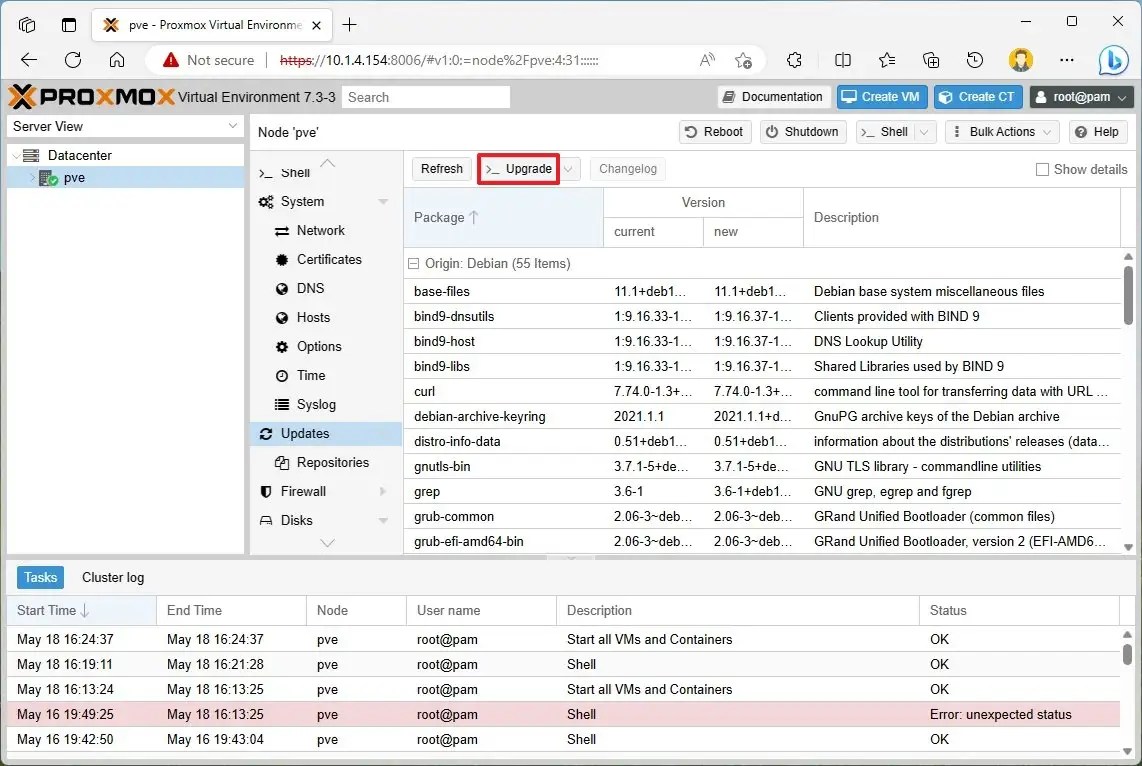Open the Syslog viewer

[316, 404]
